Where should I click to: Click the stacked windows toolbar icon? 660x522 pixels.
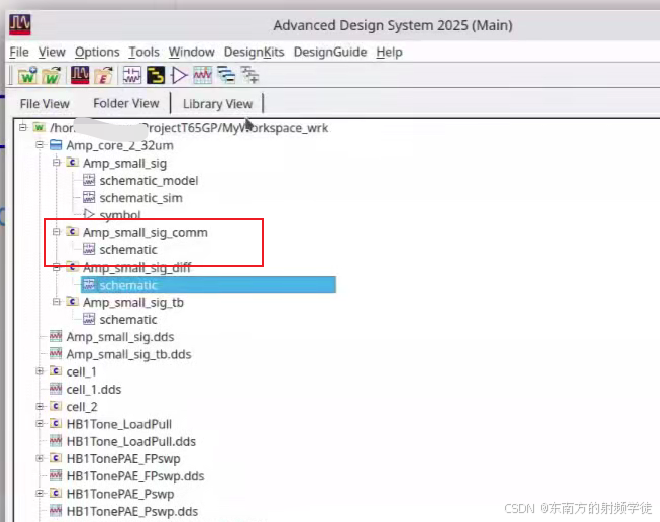tap(226, 76)
